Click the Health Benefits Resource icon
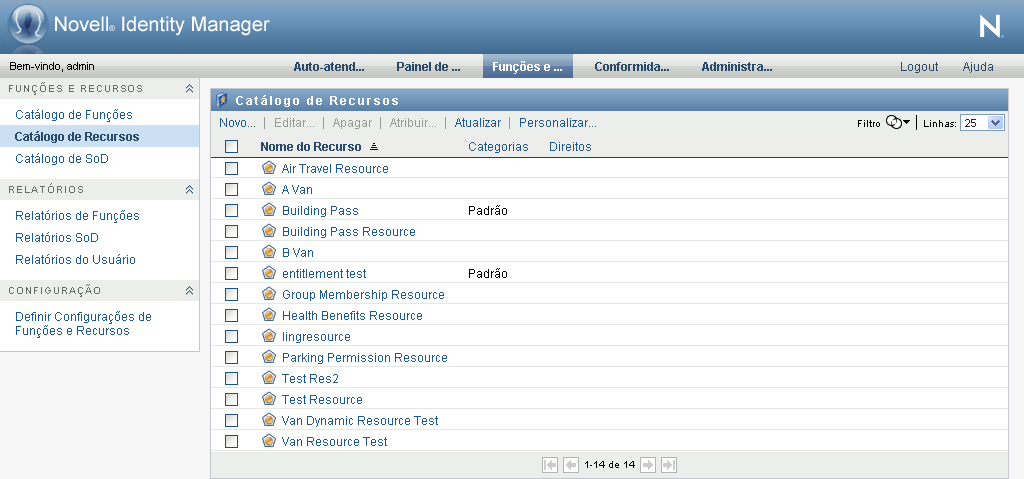Viewport: 1024px width, 479px height. (268, 314)
